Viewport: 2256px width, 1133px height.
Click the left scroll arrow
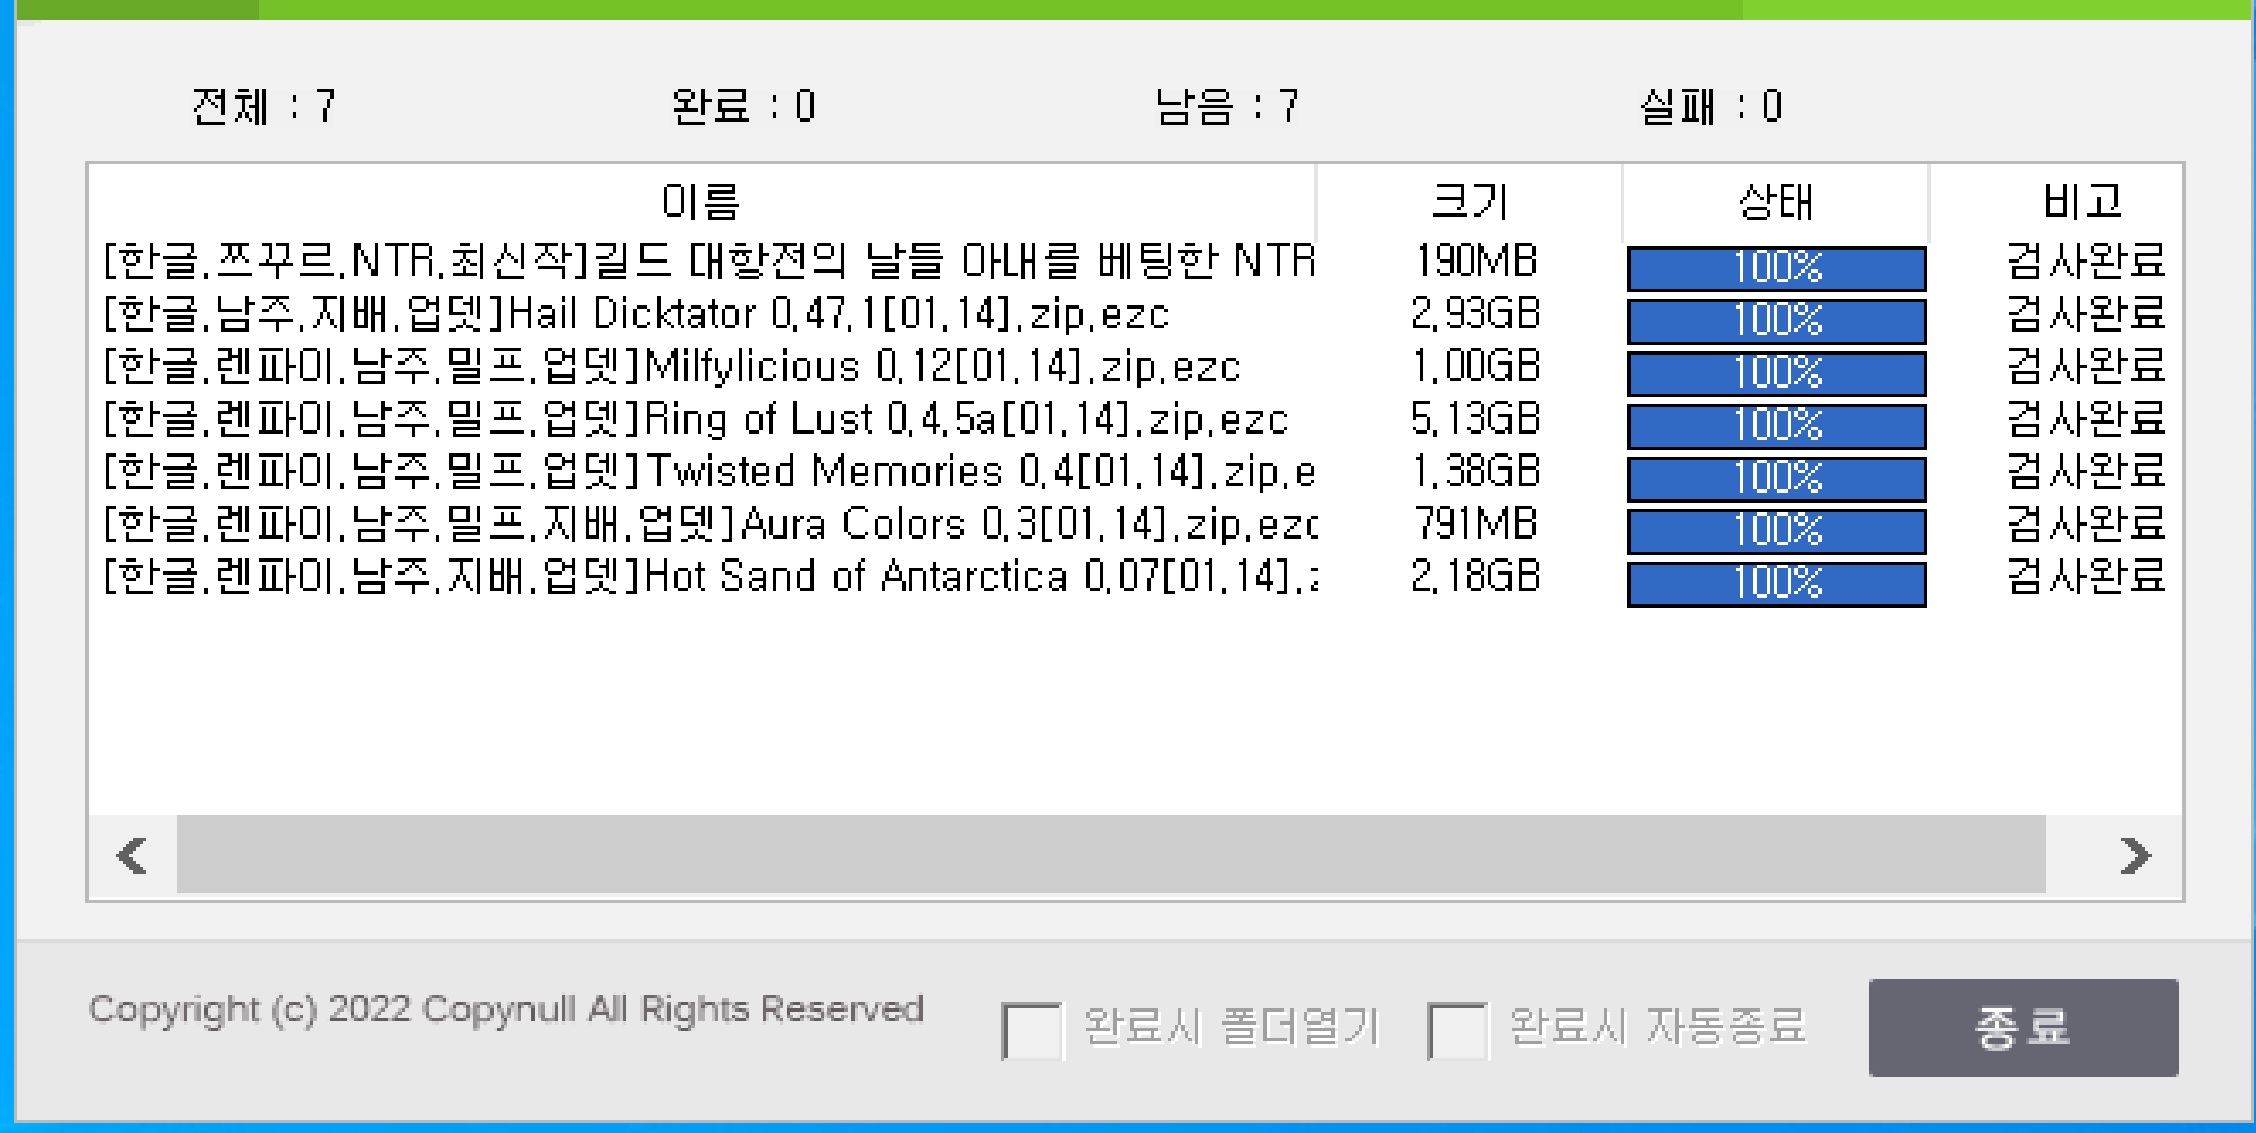[133, 855]
